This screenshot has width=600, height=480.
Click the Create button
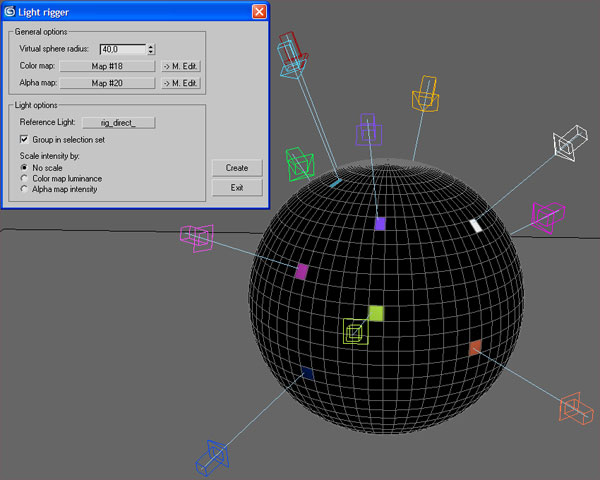pyautogui.click(x=237, y=168)
